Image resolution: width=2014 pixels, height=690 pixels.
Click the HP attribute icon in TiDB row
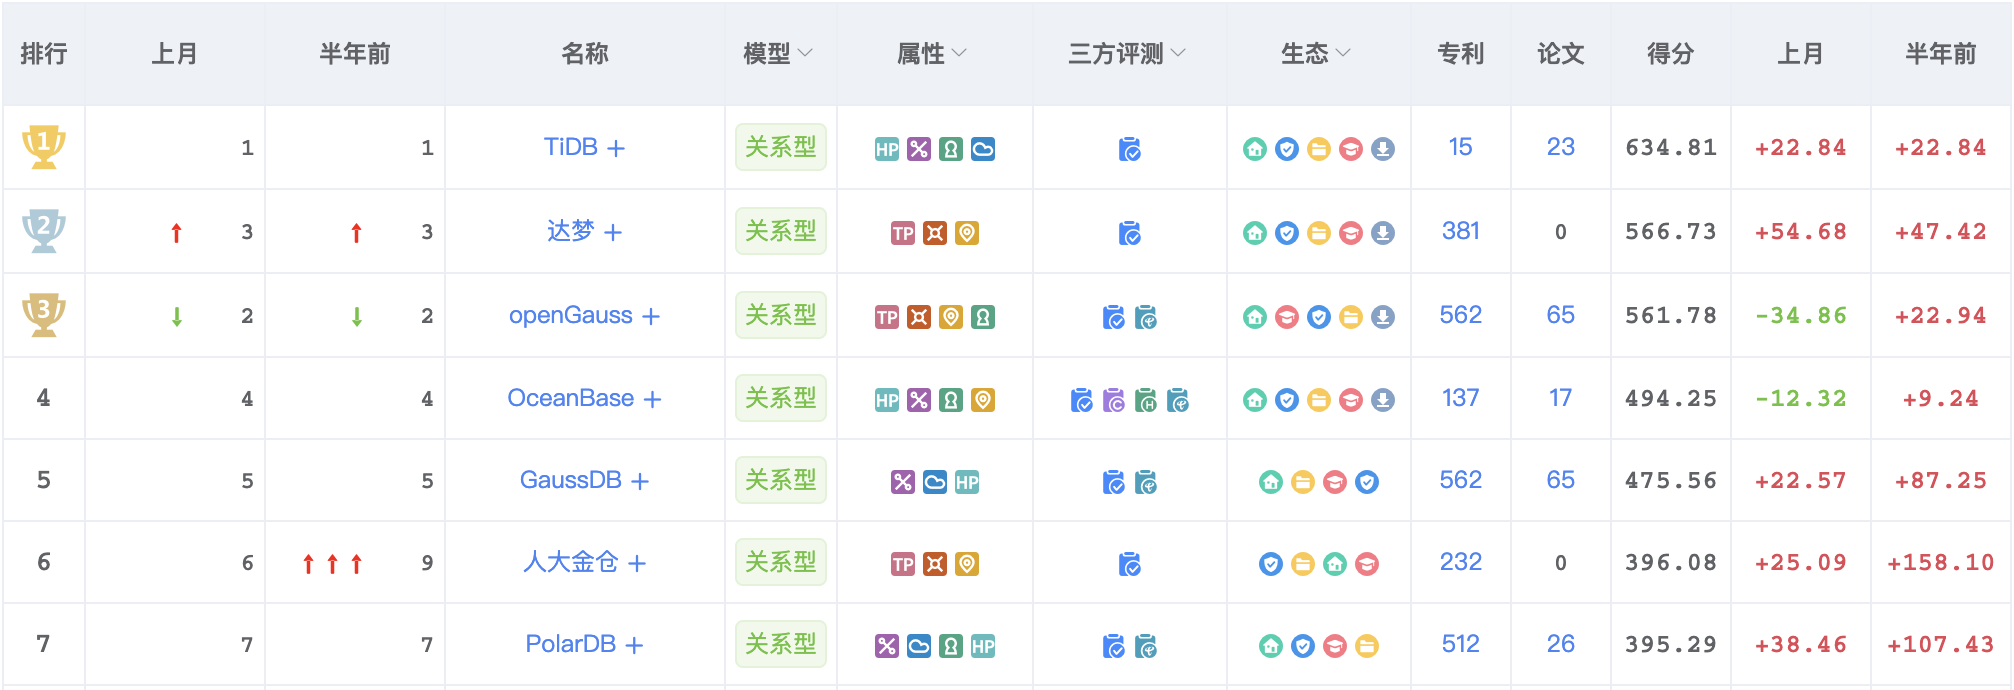pos(887,150)
